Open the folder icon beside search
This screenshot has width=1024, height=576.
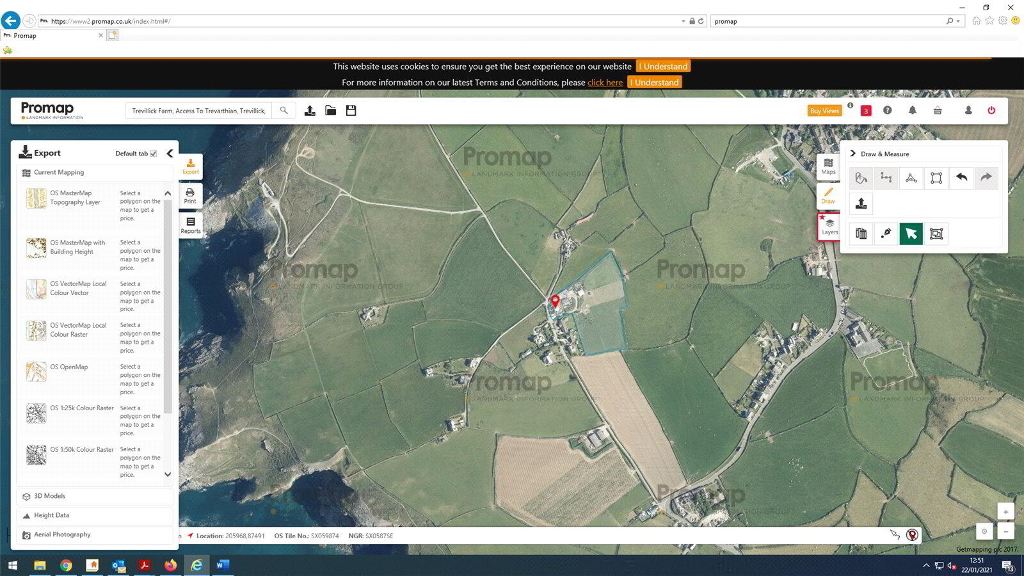(x=330, y=110)
